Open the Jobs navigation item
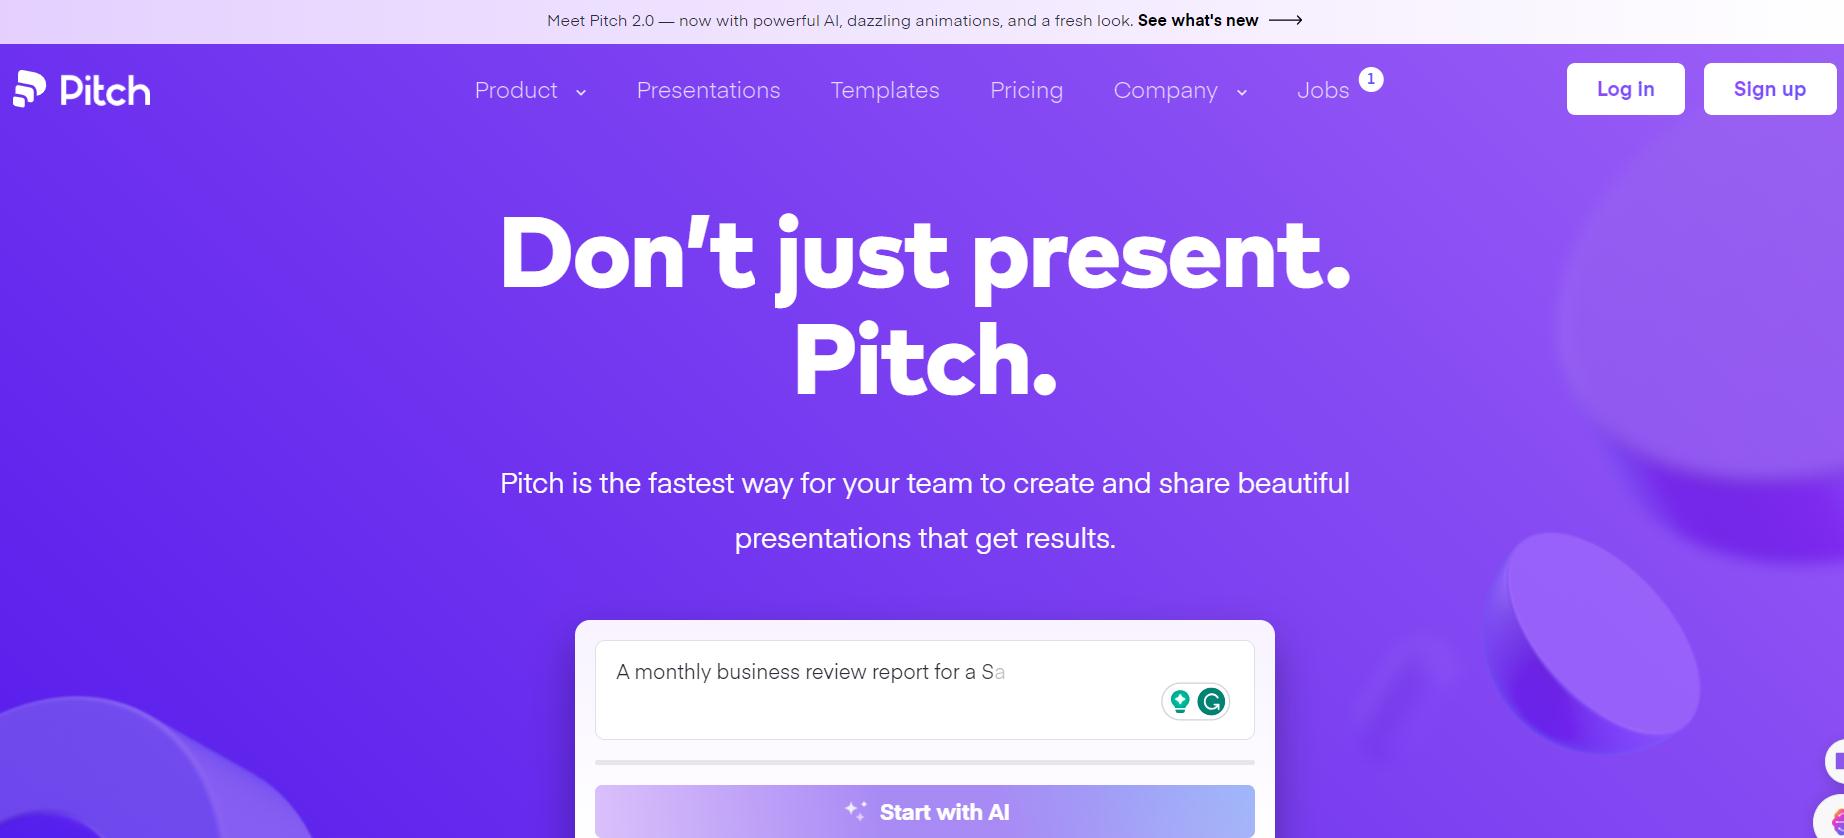 (1323, 90)
